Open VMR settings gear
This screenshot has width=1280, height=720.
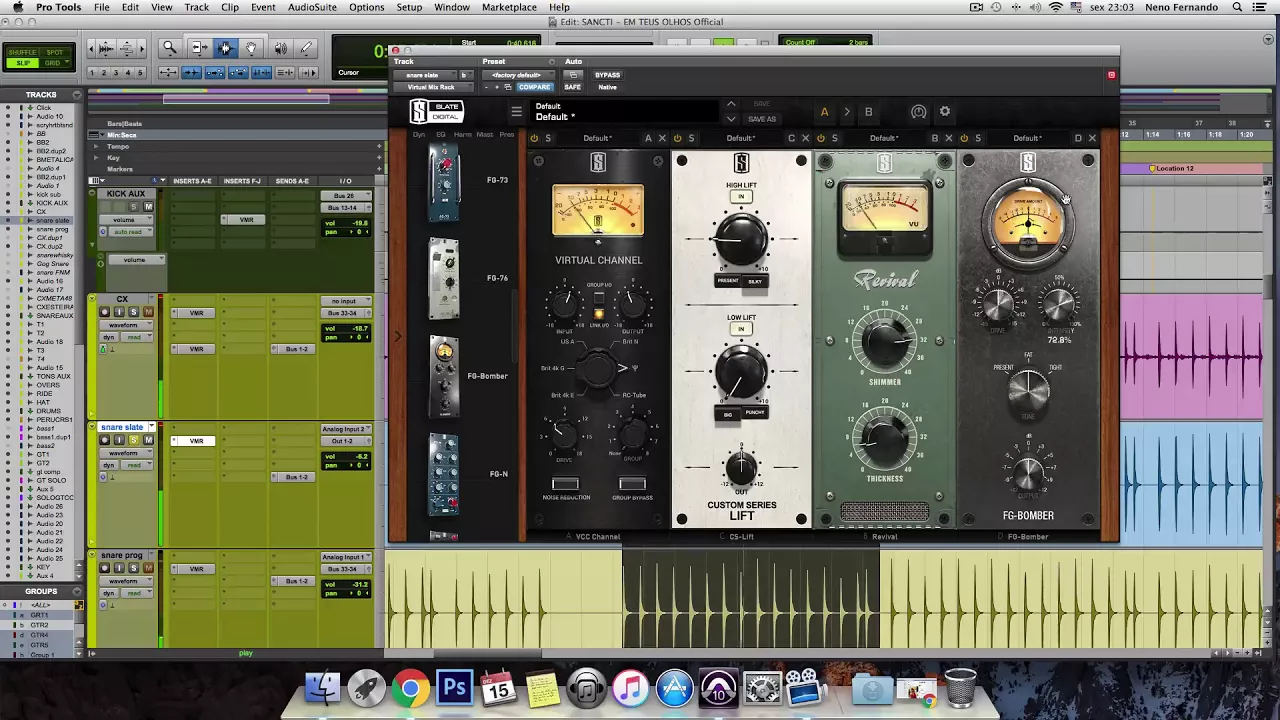pyautogui.click(x=945, y=112)
